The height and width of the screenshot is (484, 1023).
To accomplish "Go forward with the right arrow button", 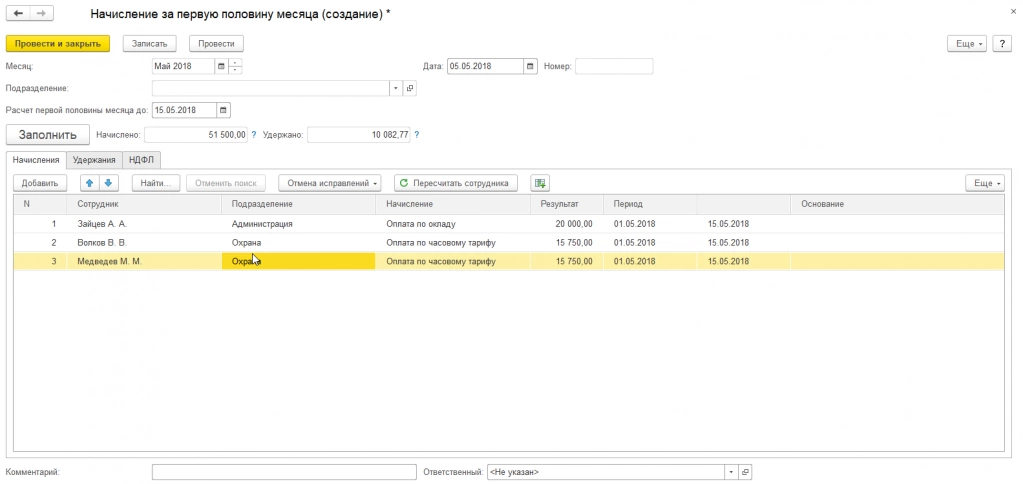I will 42,13.
